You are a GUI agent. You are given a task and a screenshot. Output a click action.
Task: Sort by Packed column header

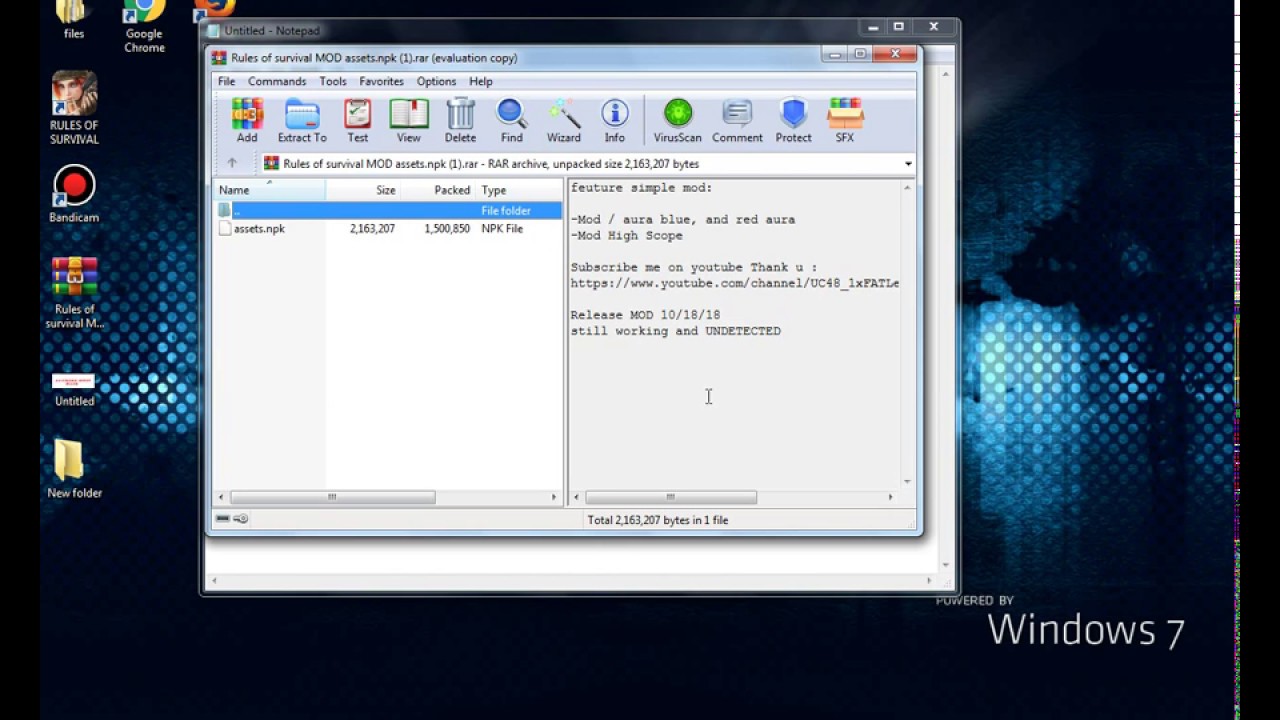[438, 190]
